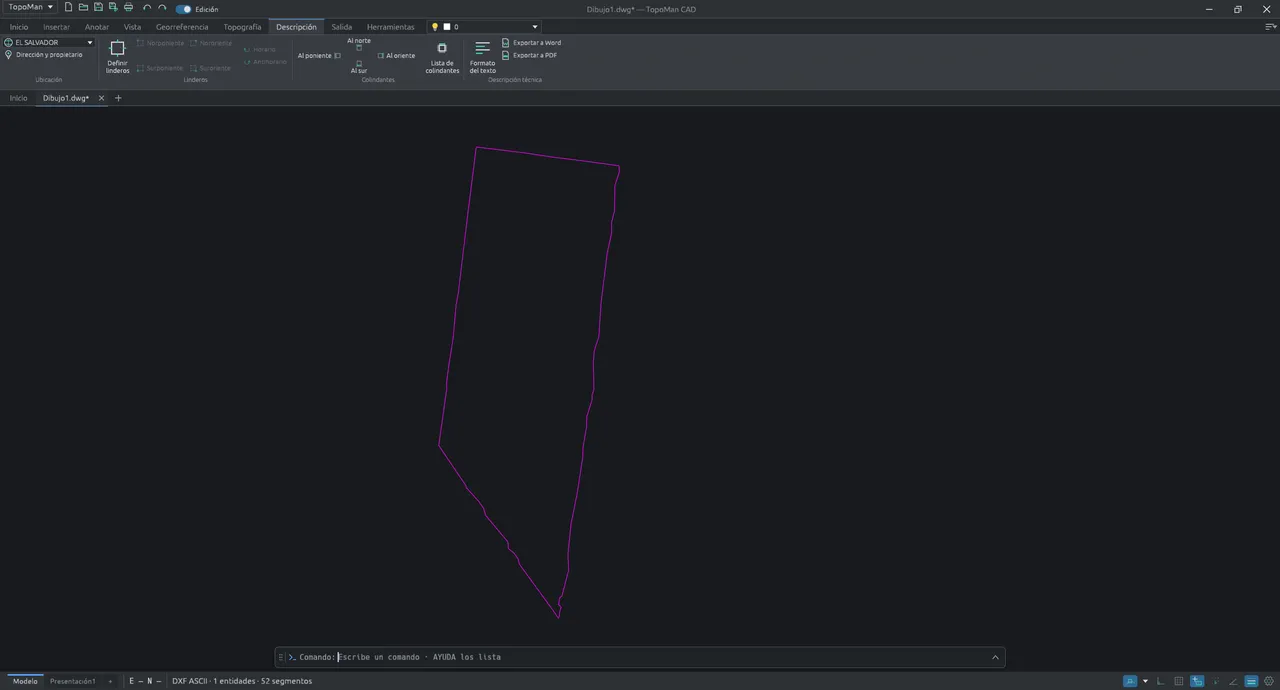
Task: Toggle ortho mode in status bar
Action: click(x=1160, y=681)
